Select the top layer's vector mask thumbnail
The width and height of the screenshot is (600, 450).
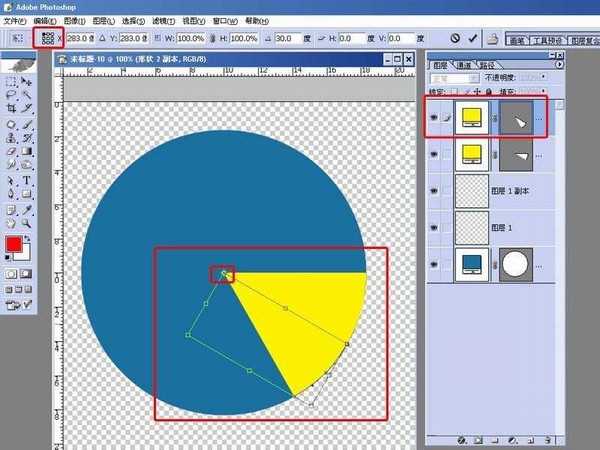517,117
